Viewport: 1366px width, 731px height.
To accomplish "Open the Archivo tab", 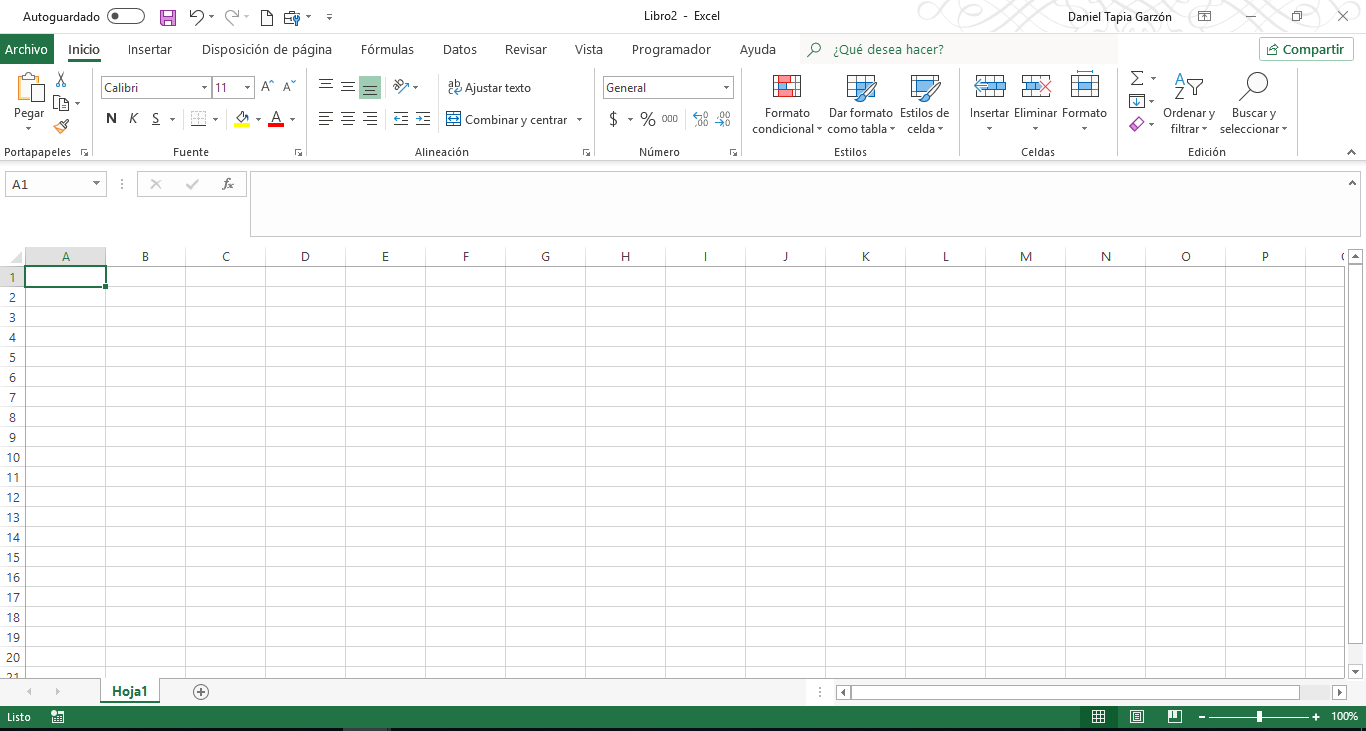I will tap(26, 49).
